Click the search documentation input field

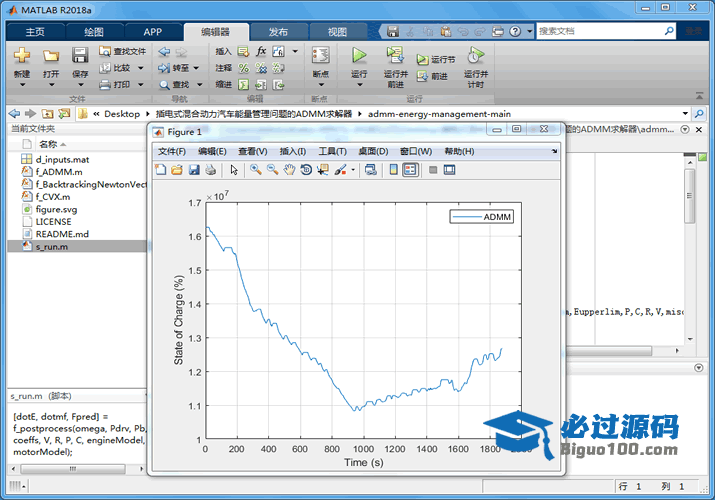pos(600,31)
